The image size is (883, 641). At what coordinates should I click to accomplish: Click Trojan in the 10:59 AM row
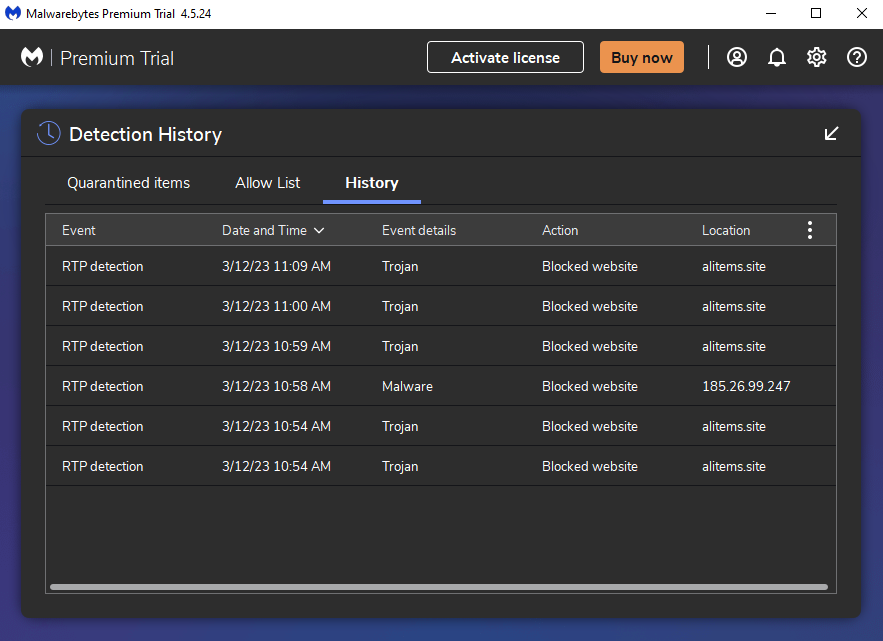click(x=400, y=346)
